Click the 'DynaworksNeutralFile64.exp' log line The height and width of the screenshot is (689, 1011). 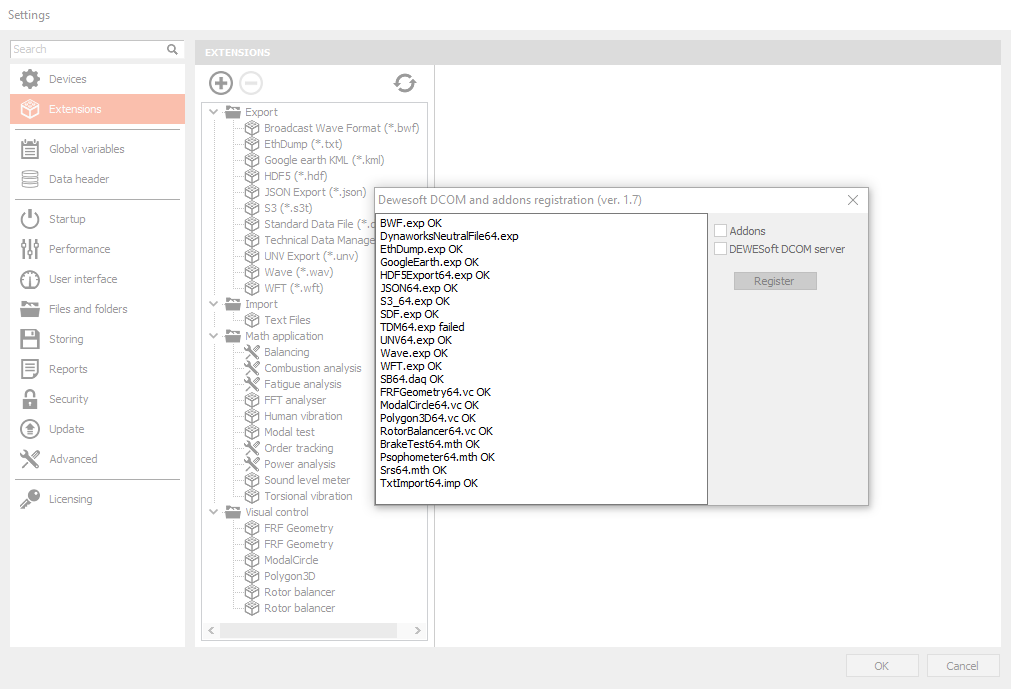[449, 236]
